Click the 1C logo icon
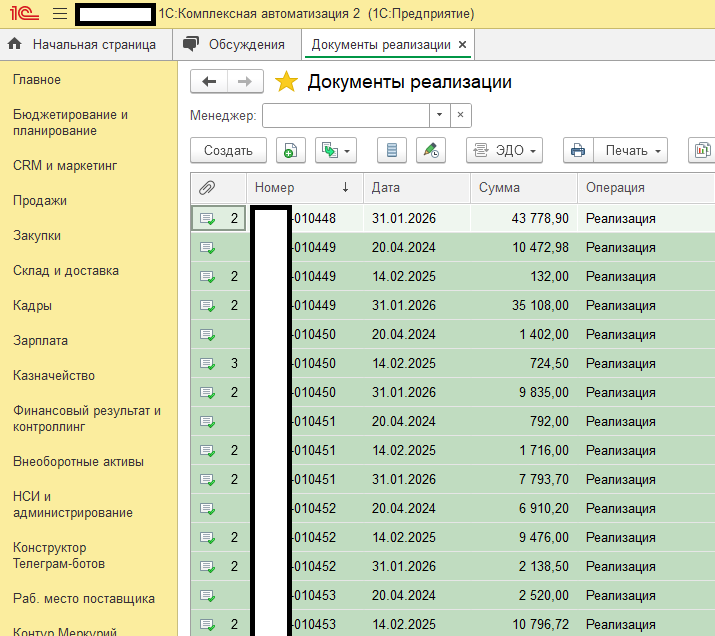Image resolution: width=715 pixels, height=636 pixels. pyautogui.click(x=24, y=13)
